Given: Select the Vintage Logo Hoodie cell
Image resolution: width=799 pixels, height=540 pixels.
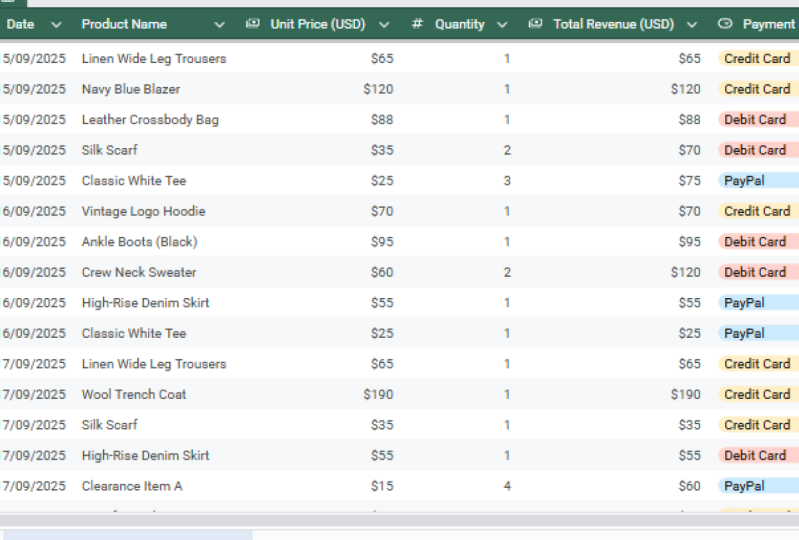Looking at the screenshot, I should [143, 211].
